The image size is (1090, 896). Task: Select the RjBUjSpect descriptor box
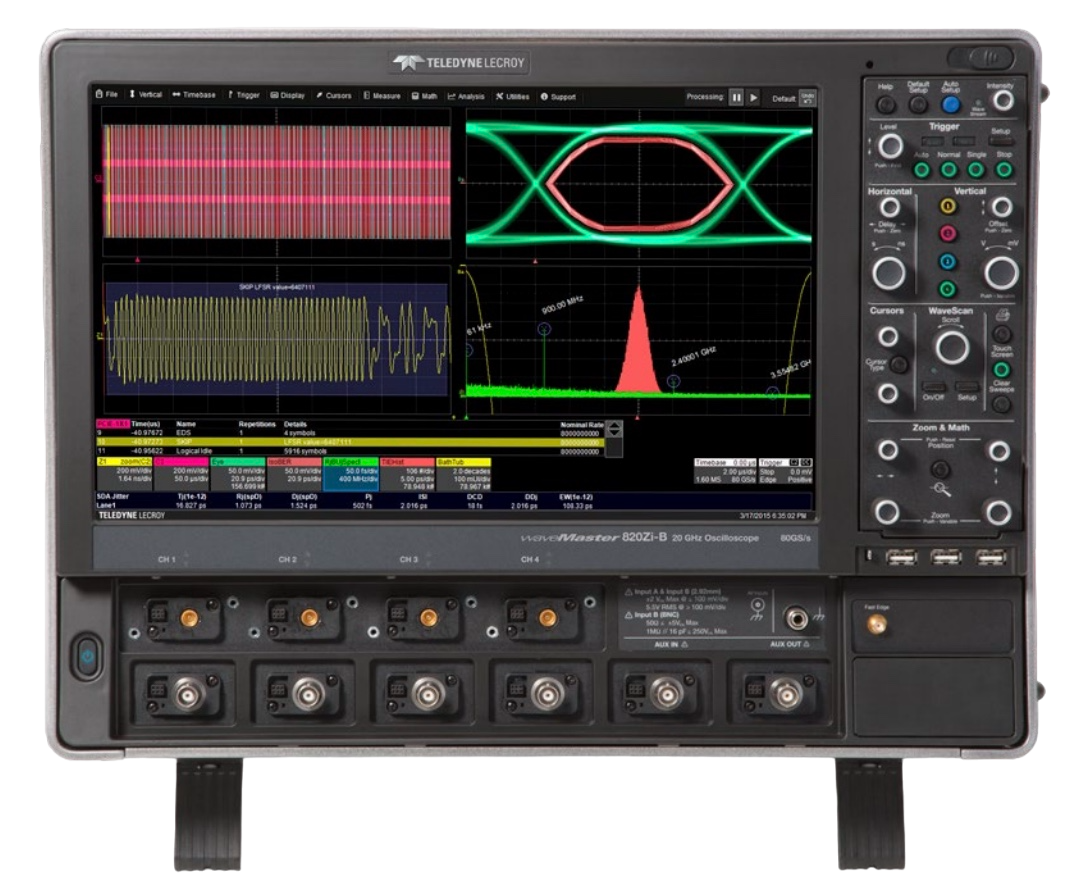pos(350,473)
